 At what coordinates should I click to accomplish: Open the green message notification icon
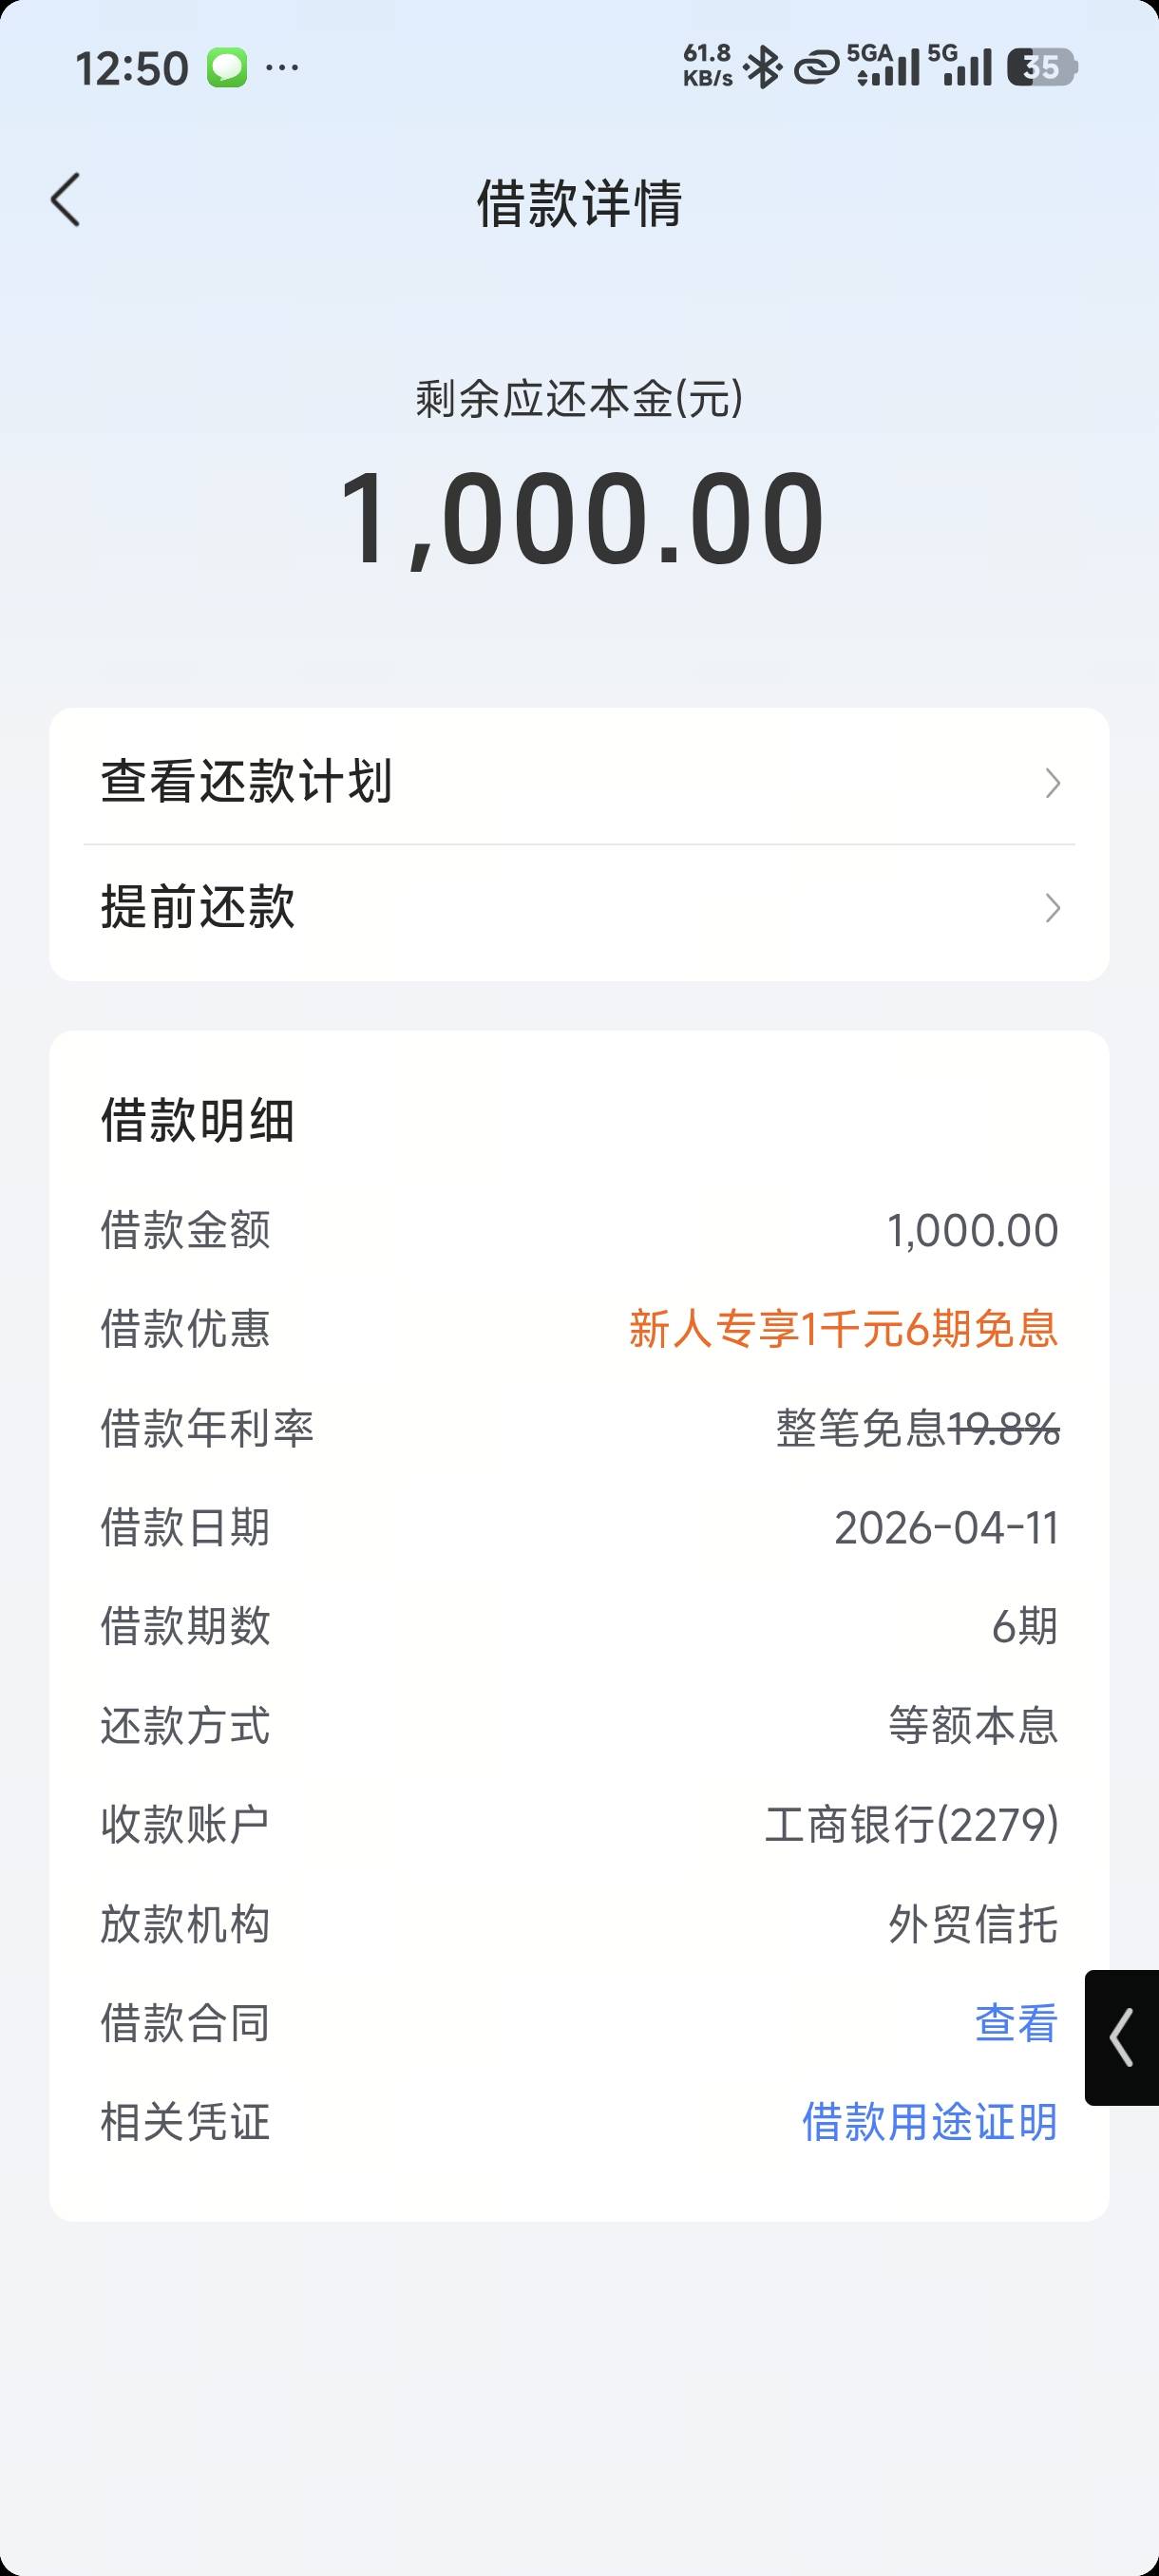(227, 68)
